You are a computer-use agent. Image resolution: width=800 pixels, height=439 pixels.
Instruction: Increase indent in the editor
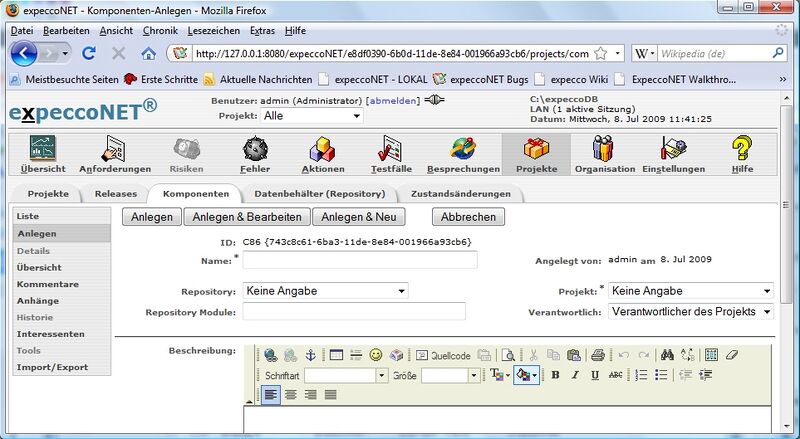(x=706, y=375)
